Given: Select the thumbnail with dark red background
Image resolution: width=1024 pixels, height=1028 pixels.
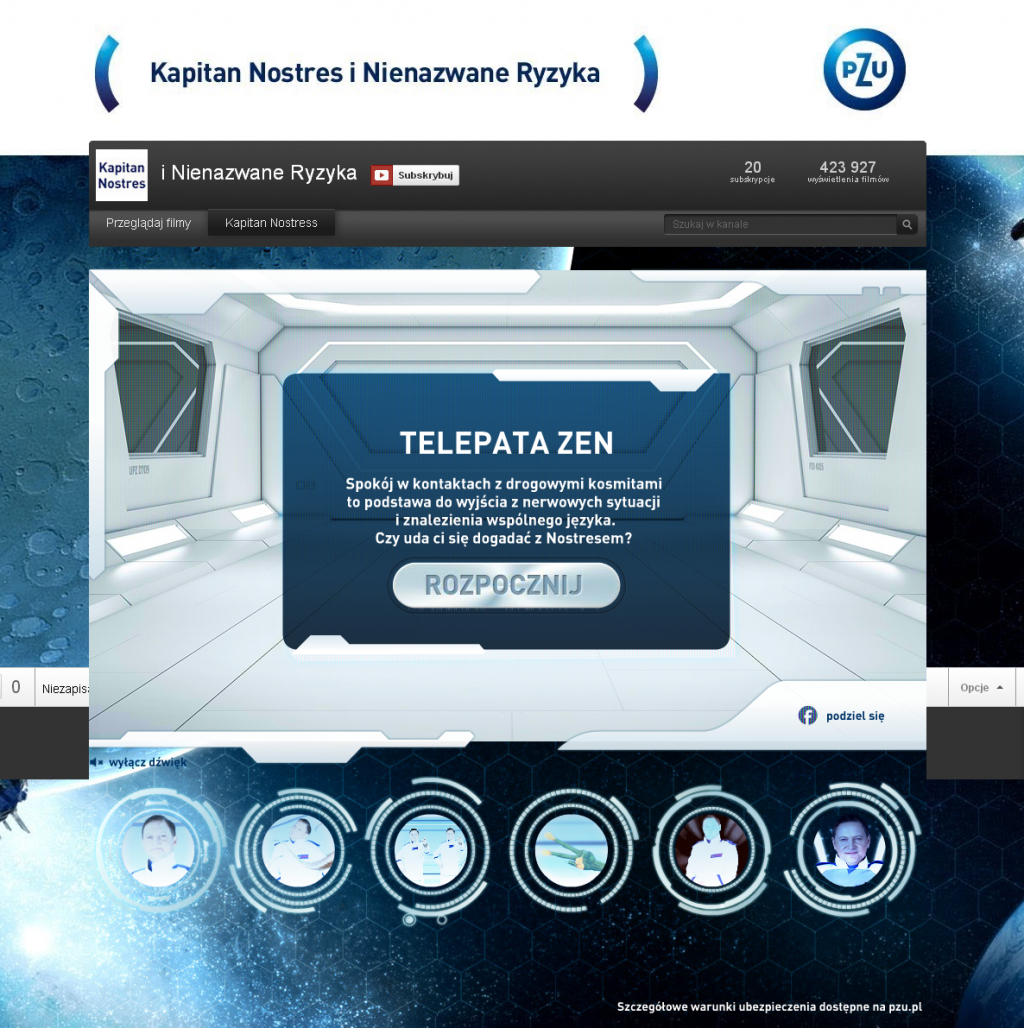Looking at the screenshot, I should point(711,851).
